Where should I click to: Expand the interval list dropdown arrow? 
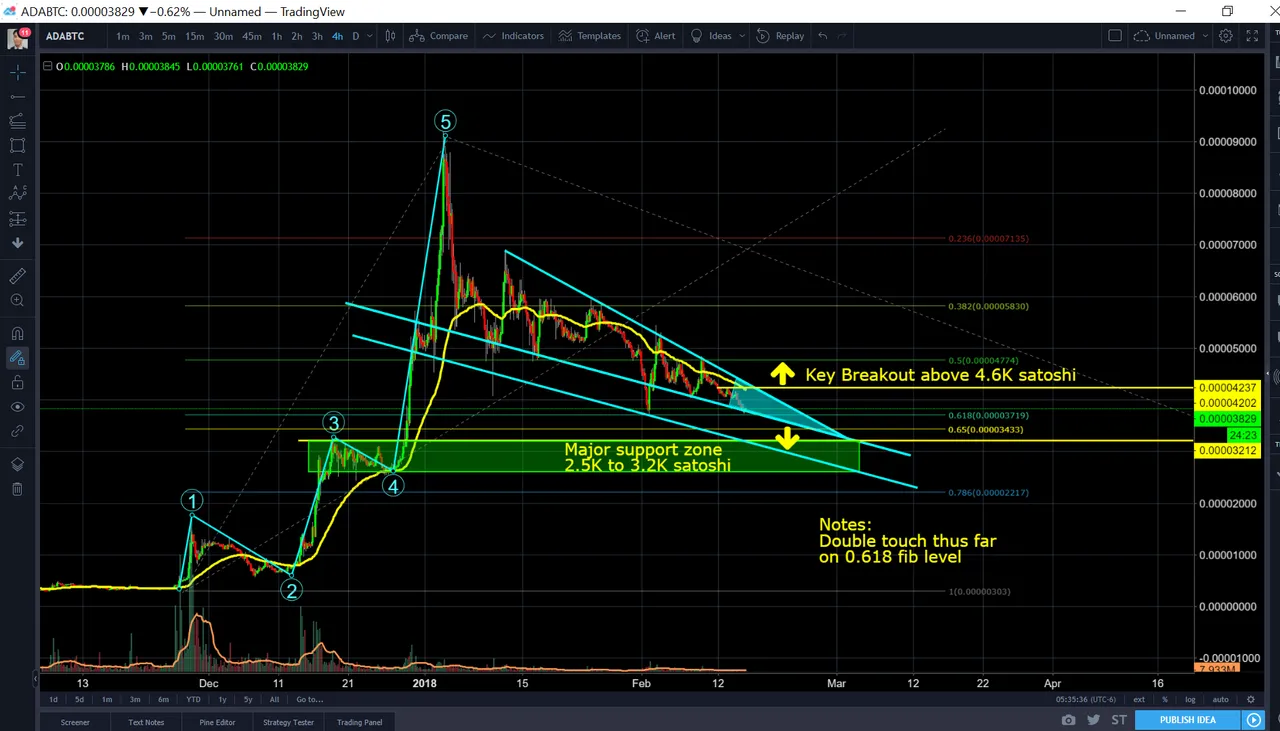(370, 36)
